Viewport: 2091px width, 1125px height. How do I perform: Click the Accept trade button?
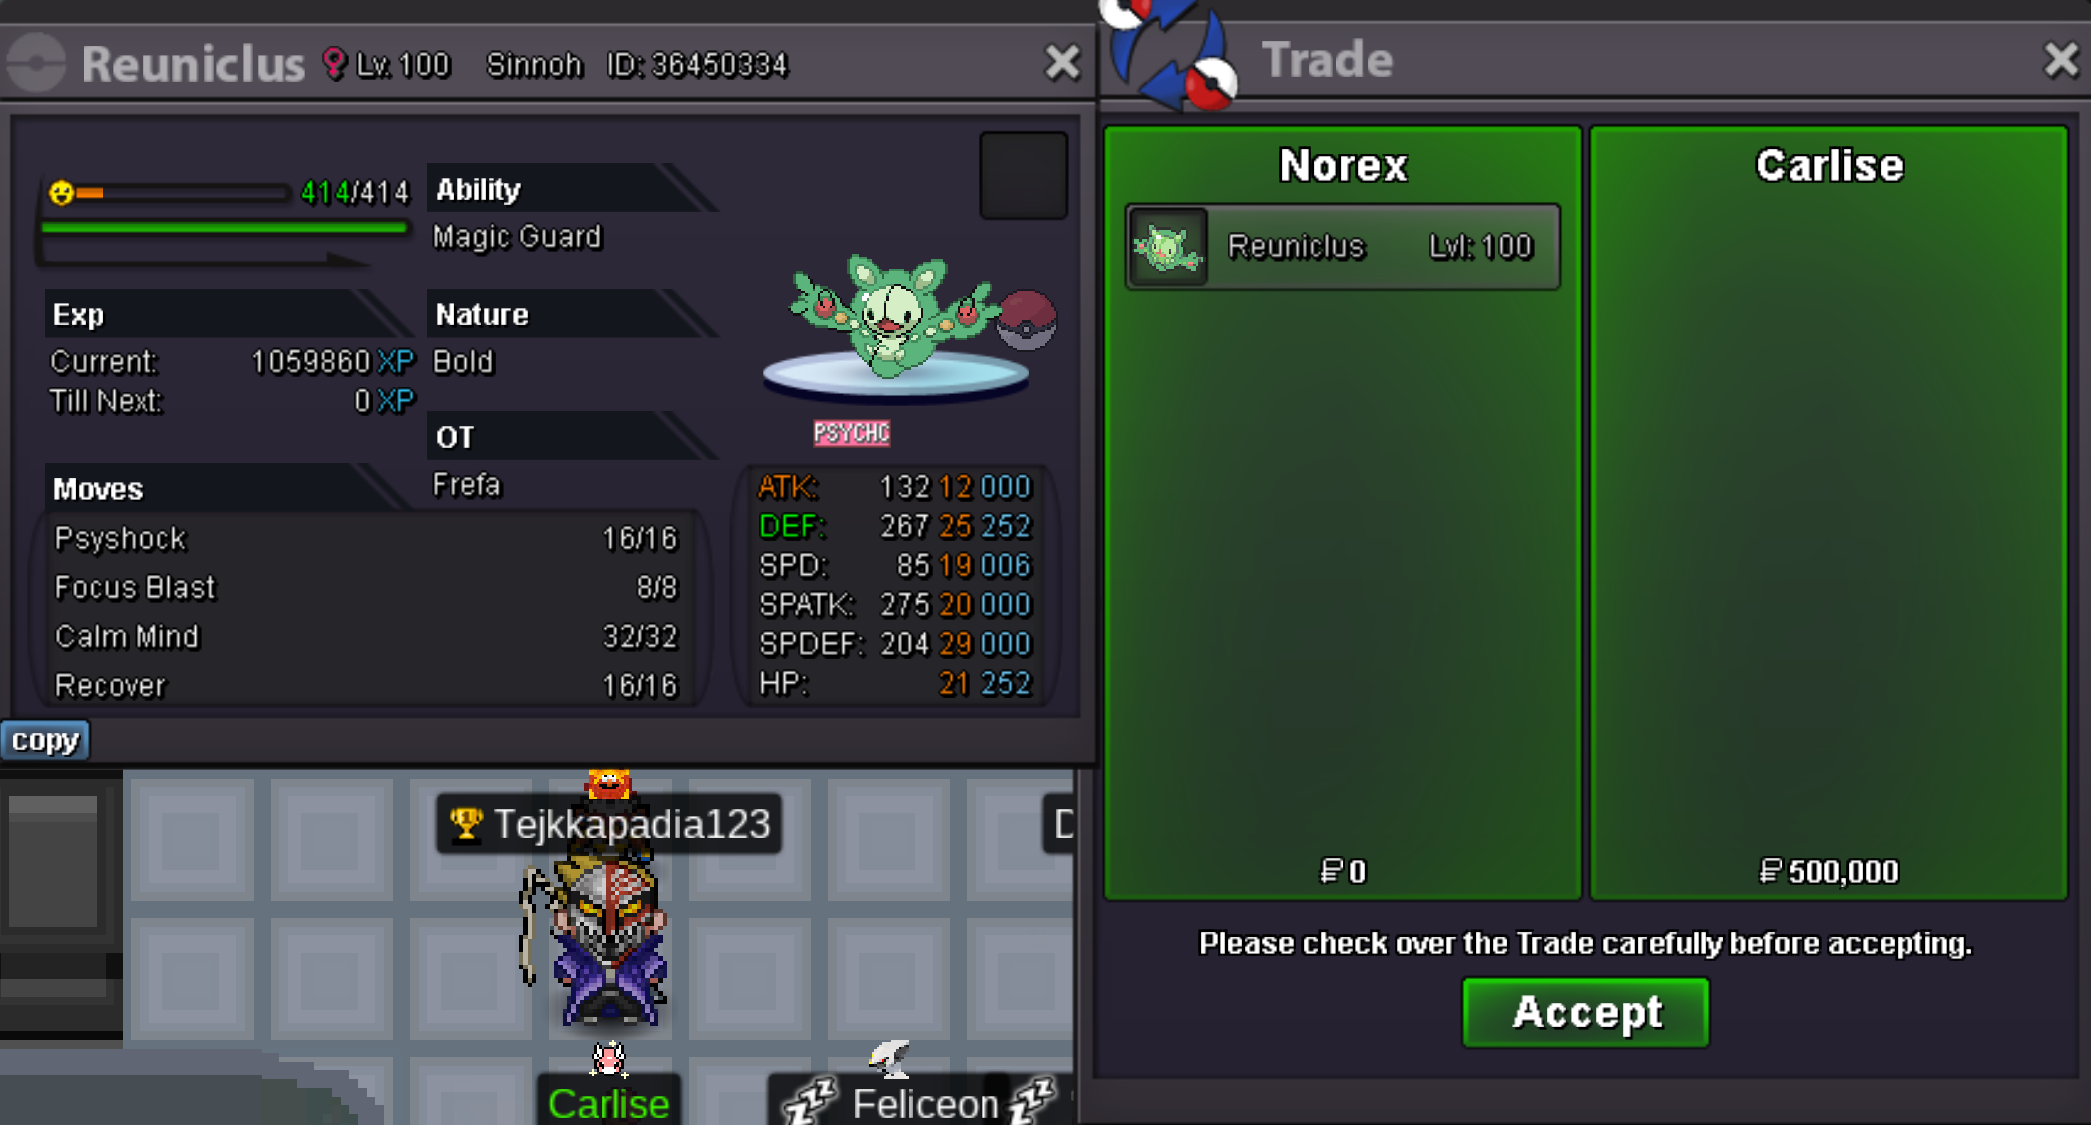pyautogui.click(x=1585, y=1012)
